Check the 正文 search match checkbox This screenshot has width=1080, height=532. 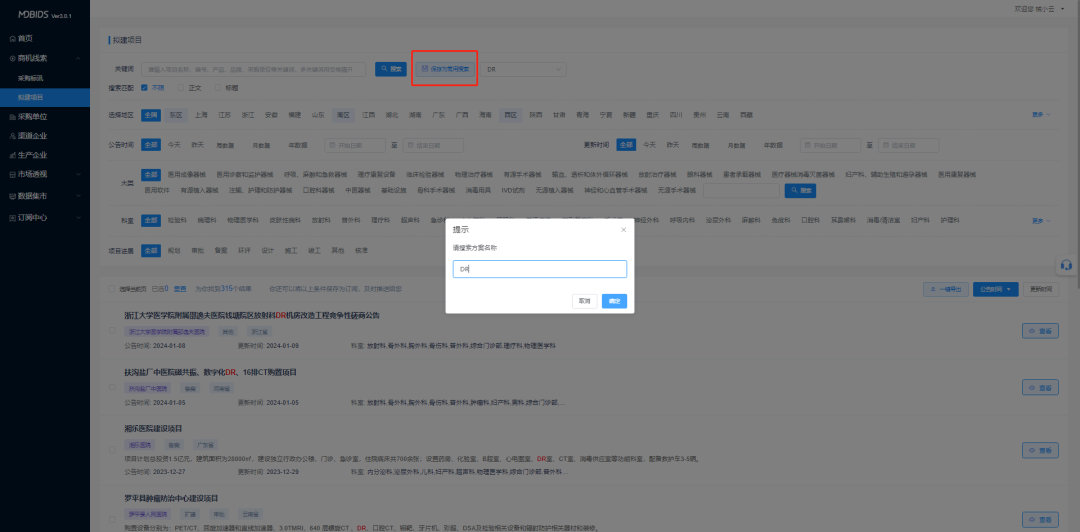pyautogui.click(x=181, y=88)
